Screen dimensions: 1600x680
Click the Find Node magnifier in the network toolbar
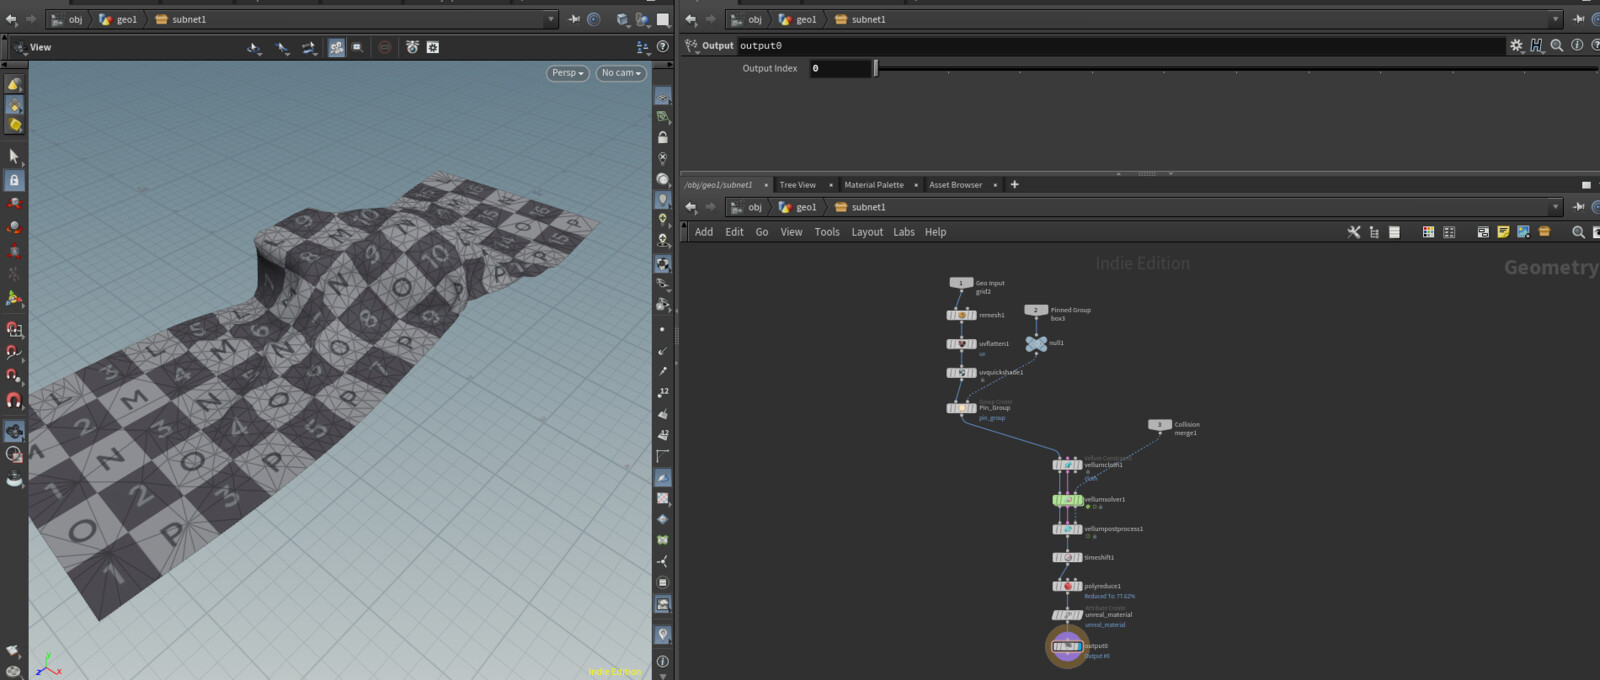[x=1578, y=232]
